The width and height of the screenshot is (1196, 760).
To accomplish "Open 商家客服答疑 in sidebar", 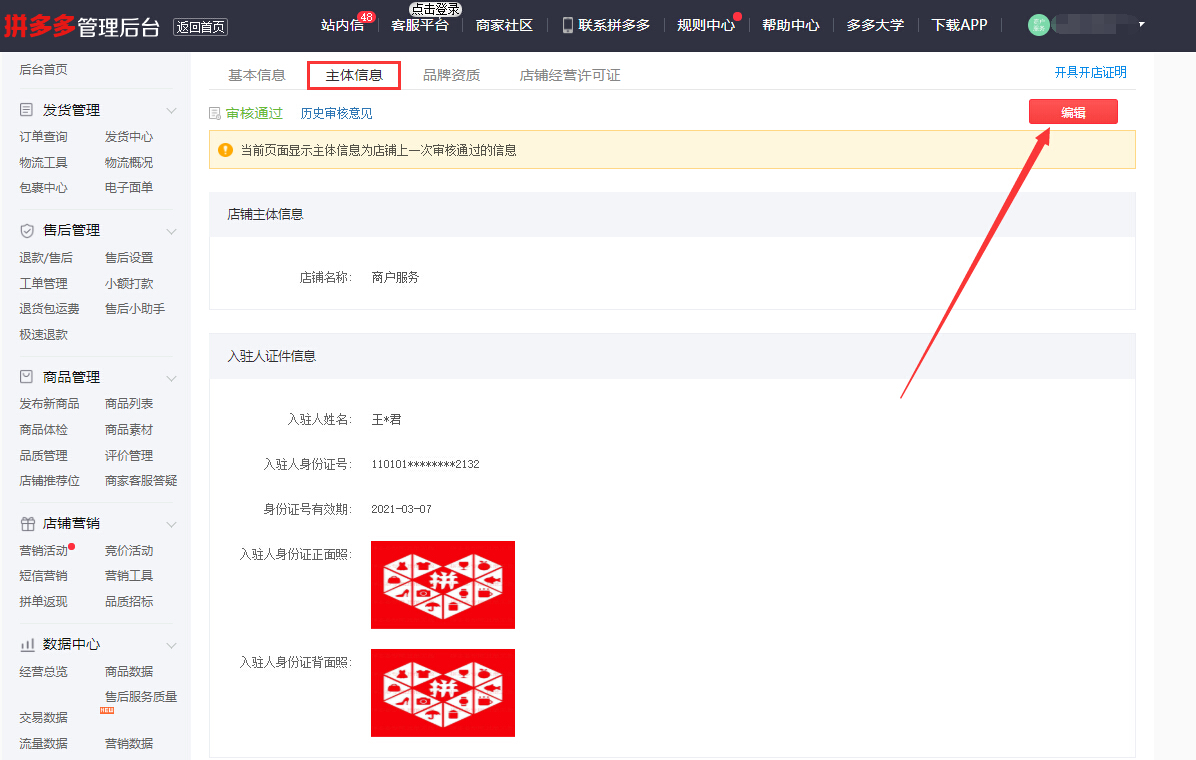I will point(141,481).
